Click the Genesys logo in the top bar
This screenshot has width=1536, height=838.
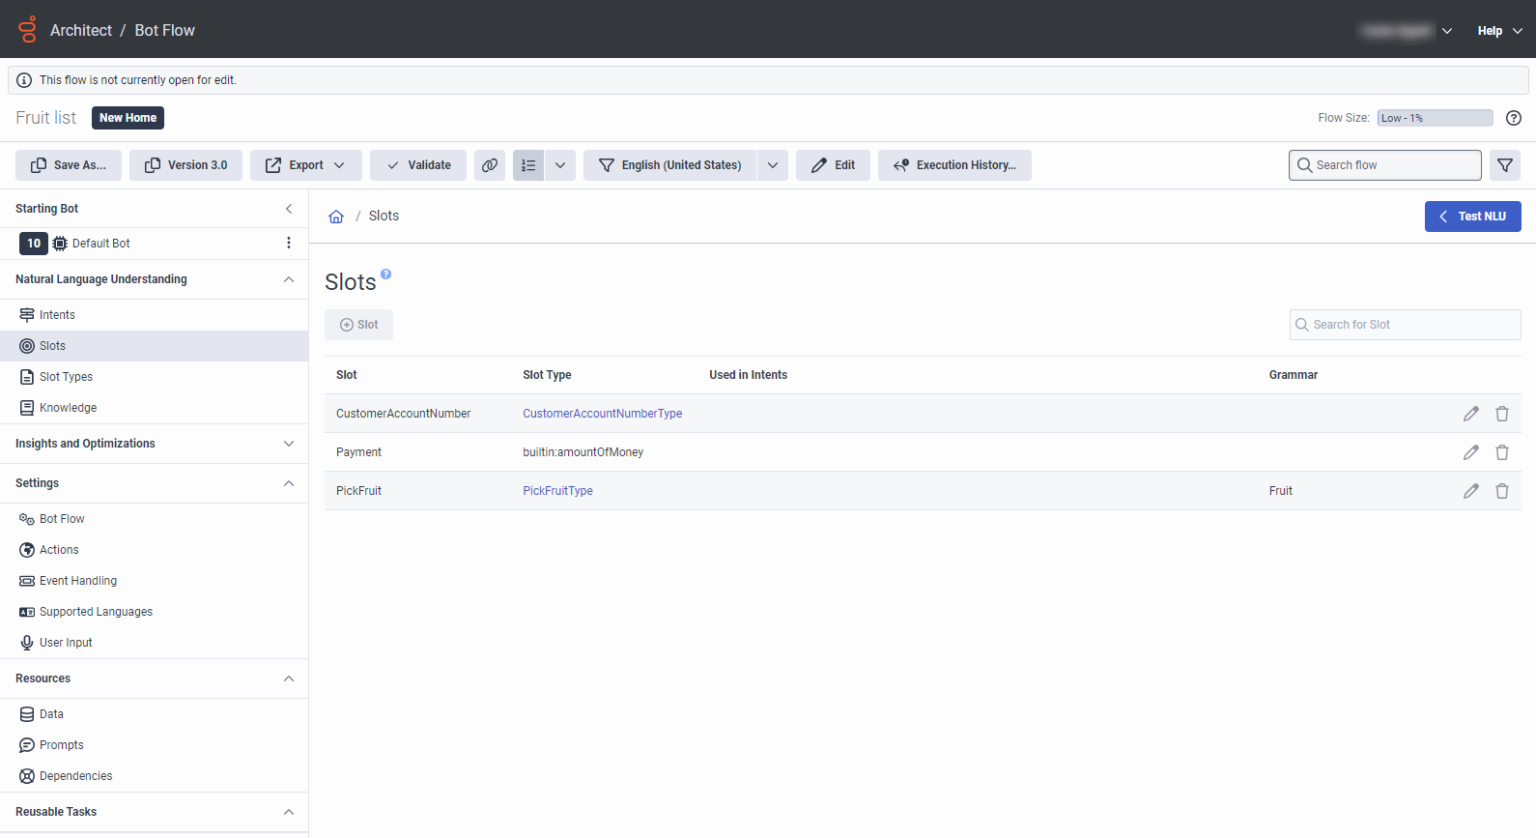[x=27, y=29]
